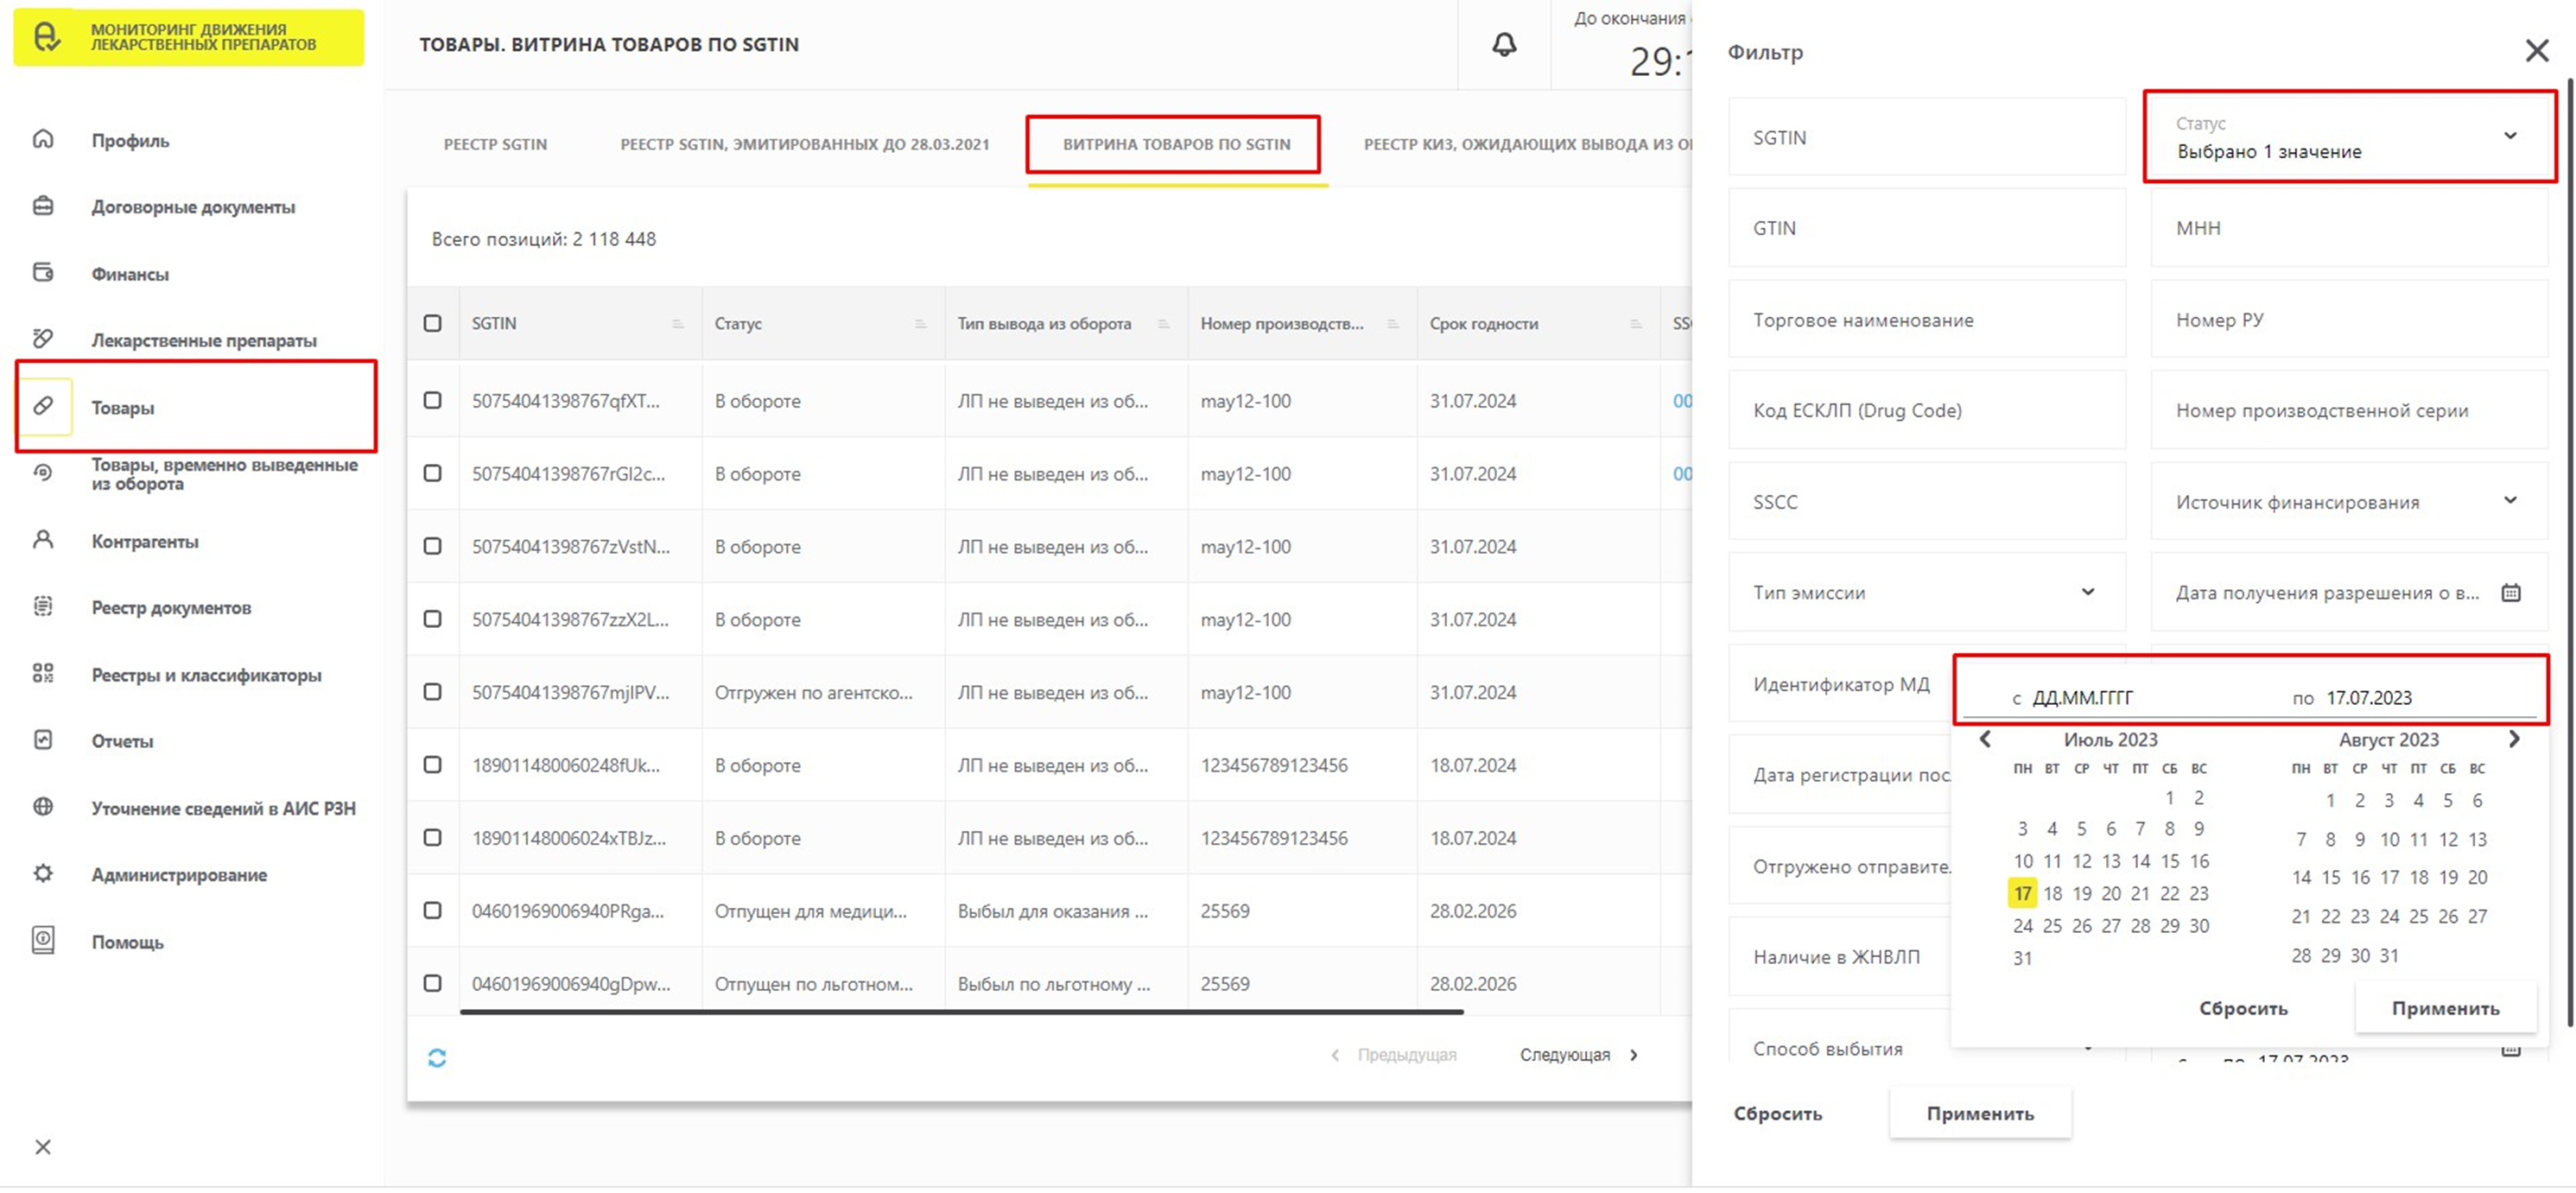Click the Финансы wallet icon
2576x1193 pixels.
pos(43,272)
